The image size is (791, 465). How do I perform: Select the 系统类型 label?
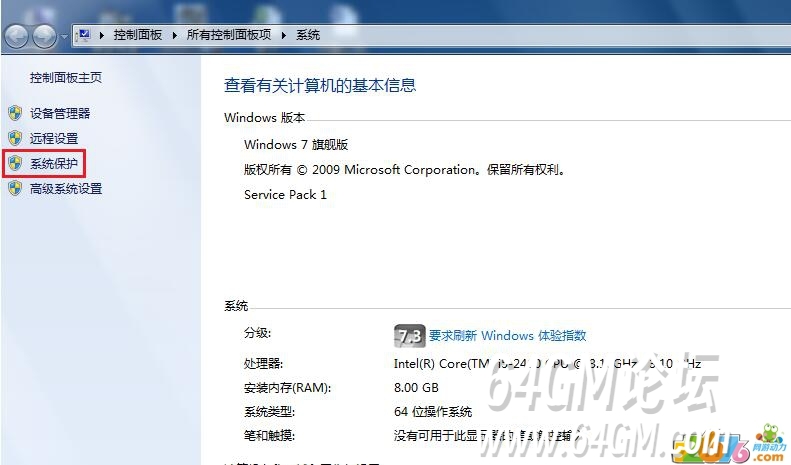click(x=269, y=412)
